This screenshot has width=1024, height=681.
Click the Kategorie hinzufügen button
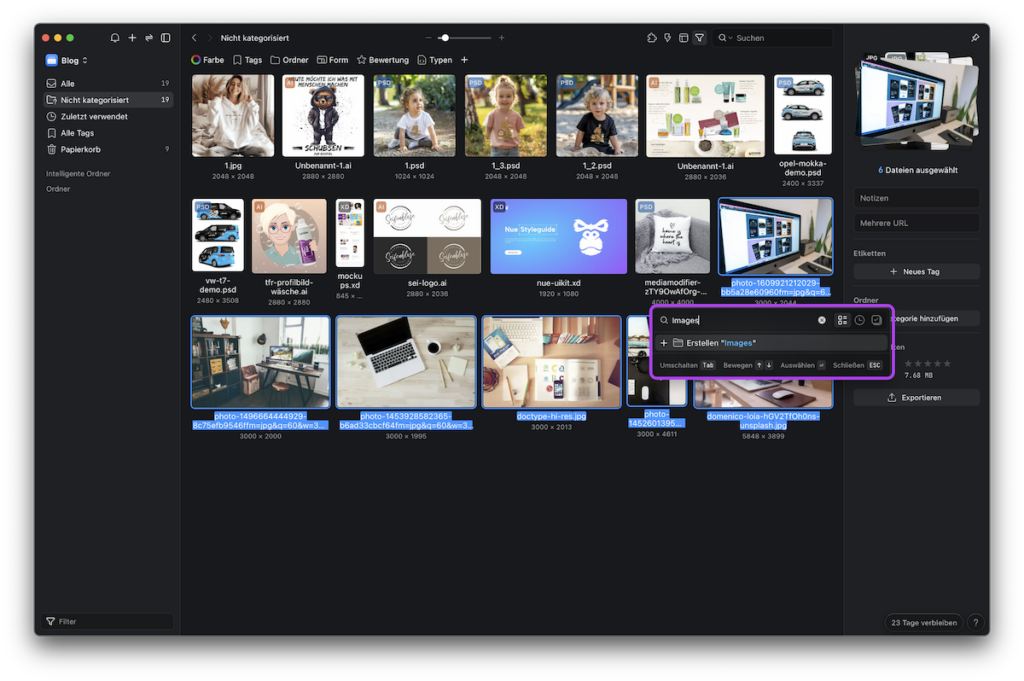pyautogui.click(x=936, y=319)
